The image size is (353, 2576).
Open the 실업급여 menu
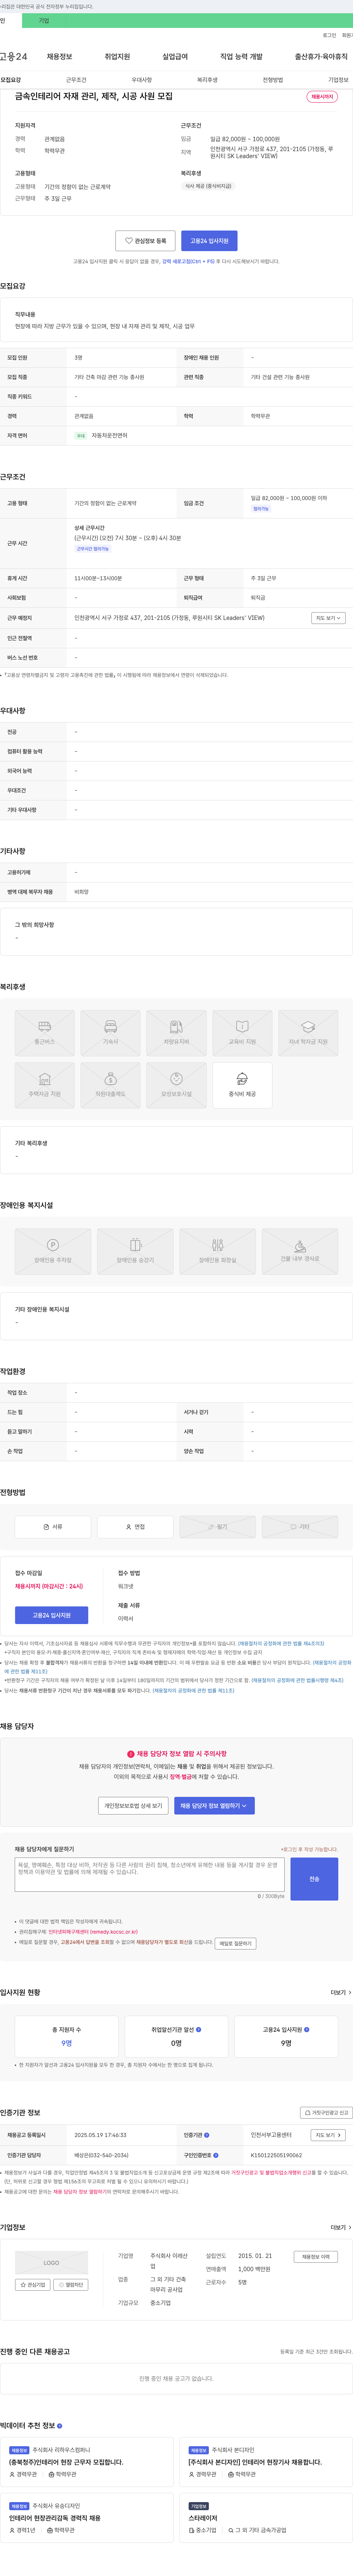[175, 57]
